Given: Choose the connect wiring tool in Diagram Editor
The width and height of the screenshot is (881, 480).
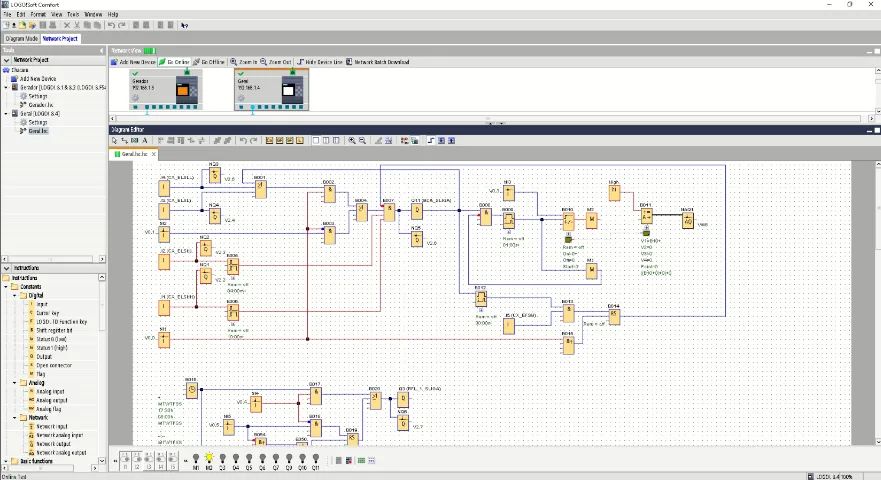Looking at the screenshot, I should pos(124,141).
